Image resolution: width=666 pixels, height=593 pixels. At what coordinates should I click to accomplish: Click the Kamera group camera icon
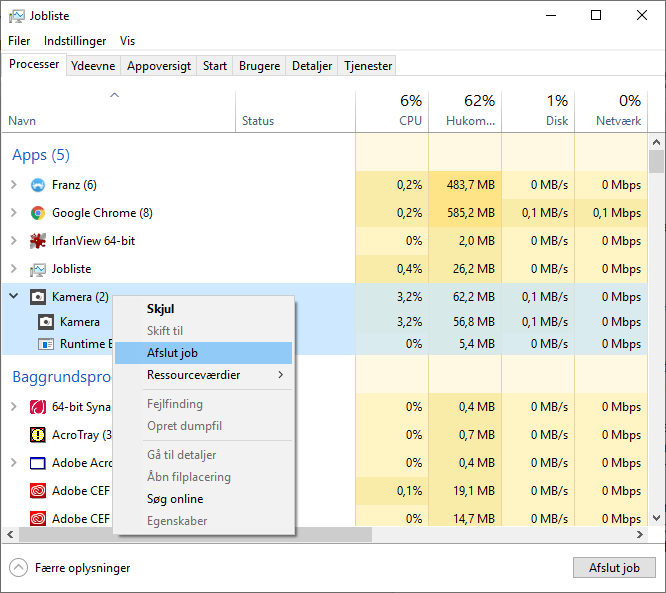[38, 297]
